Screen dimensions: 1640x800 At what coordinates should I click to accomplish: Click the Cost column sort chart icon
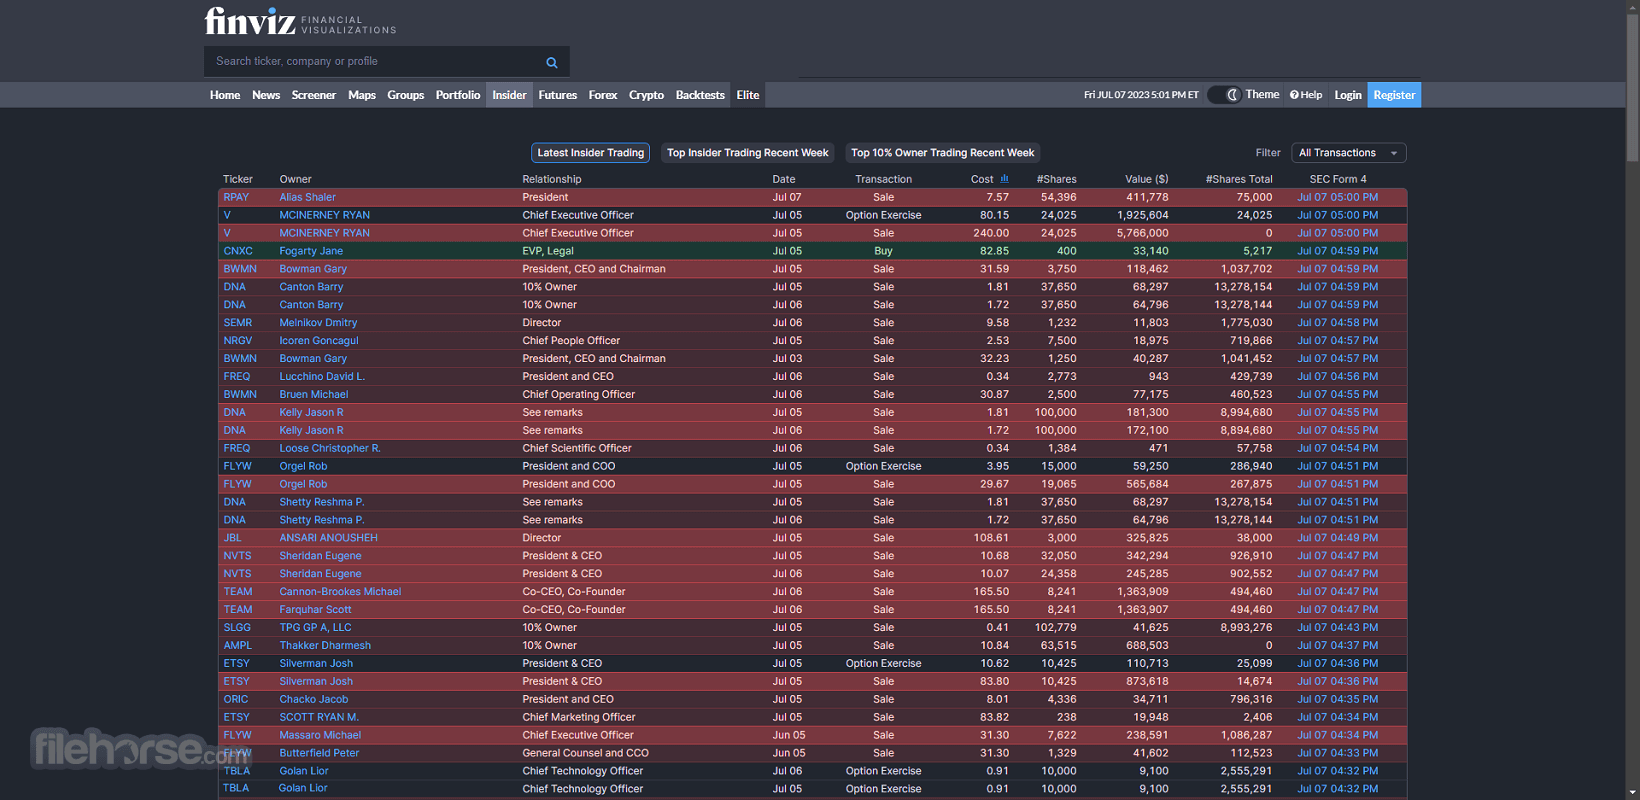pyautogui.click(x=1004, y=179)
